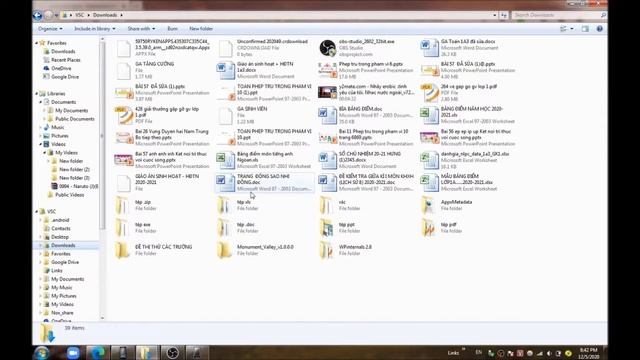Select Public Documents in navigation pane

tap(75, 119)
